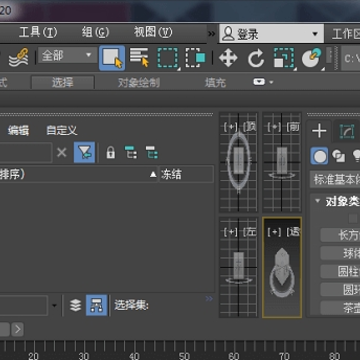Screen dimensions: 360x360
Task: Activate the Select and Scale tool
Action: (x=284, y=58)
